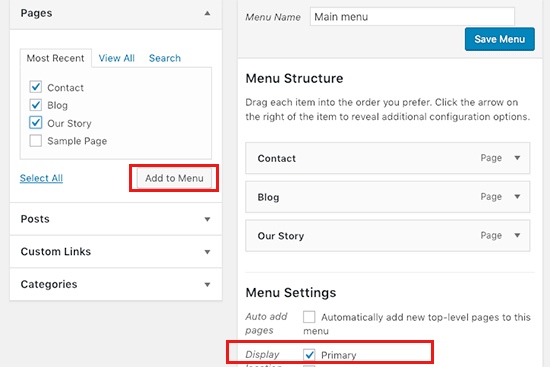
Task: Toggle the Primary display location checkbox
Action: point(309,355)
